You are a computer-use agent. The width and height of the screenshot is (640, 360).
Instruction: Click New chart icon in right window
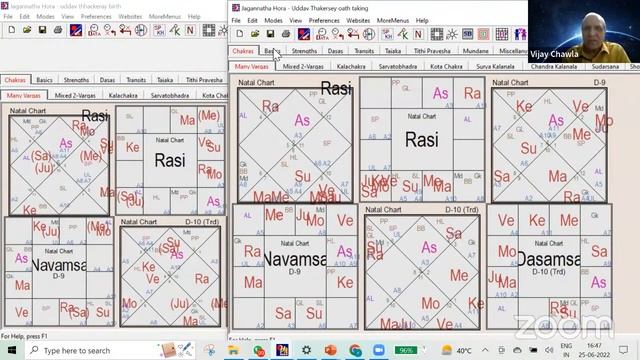240,34
